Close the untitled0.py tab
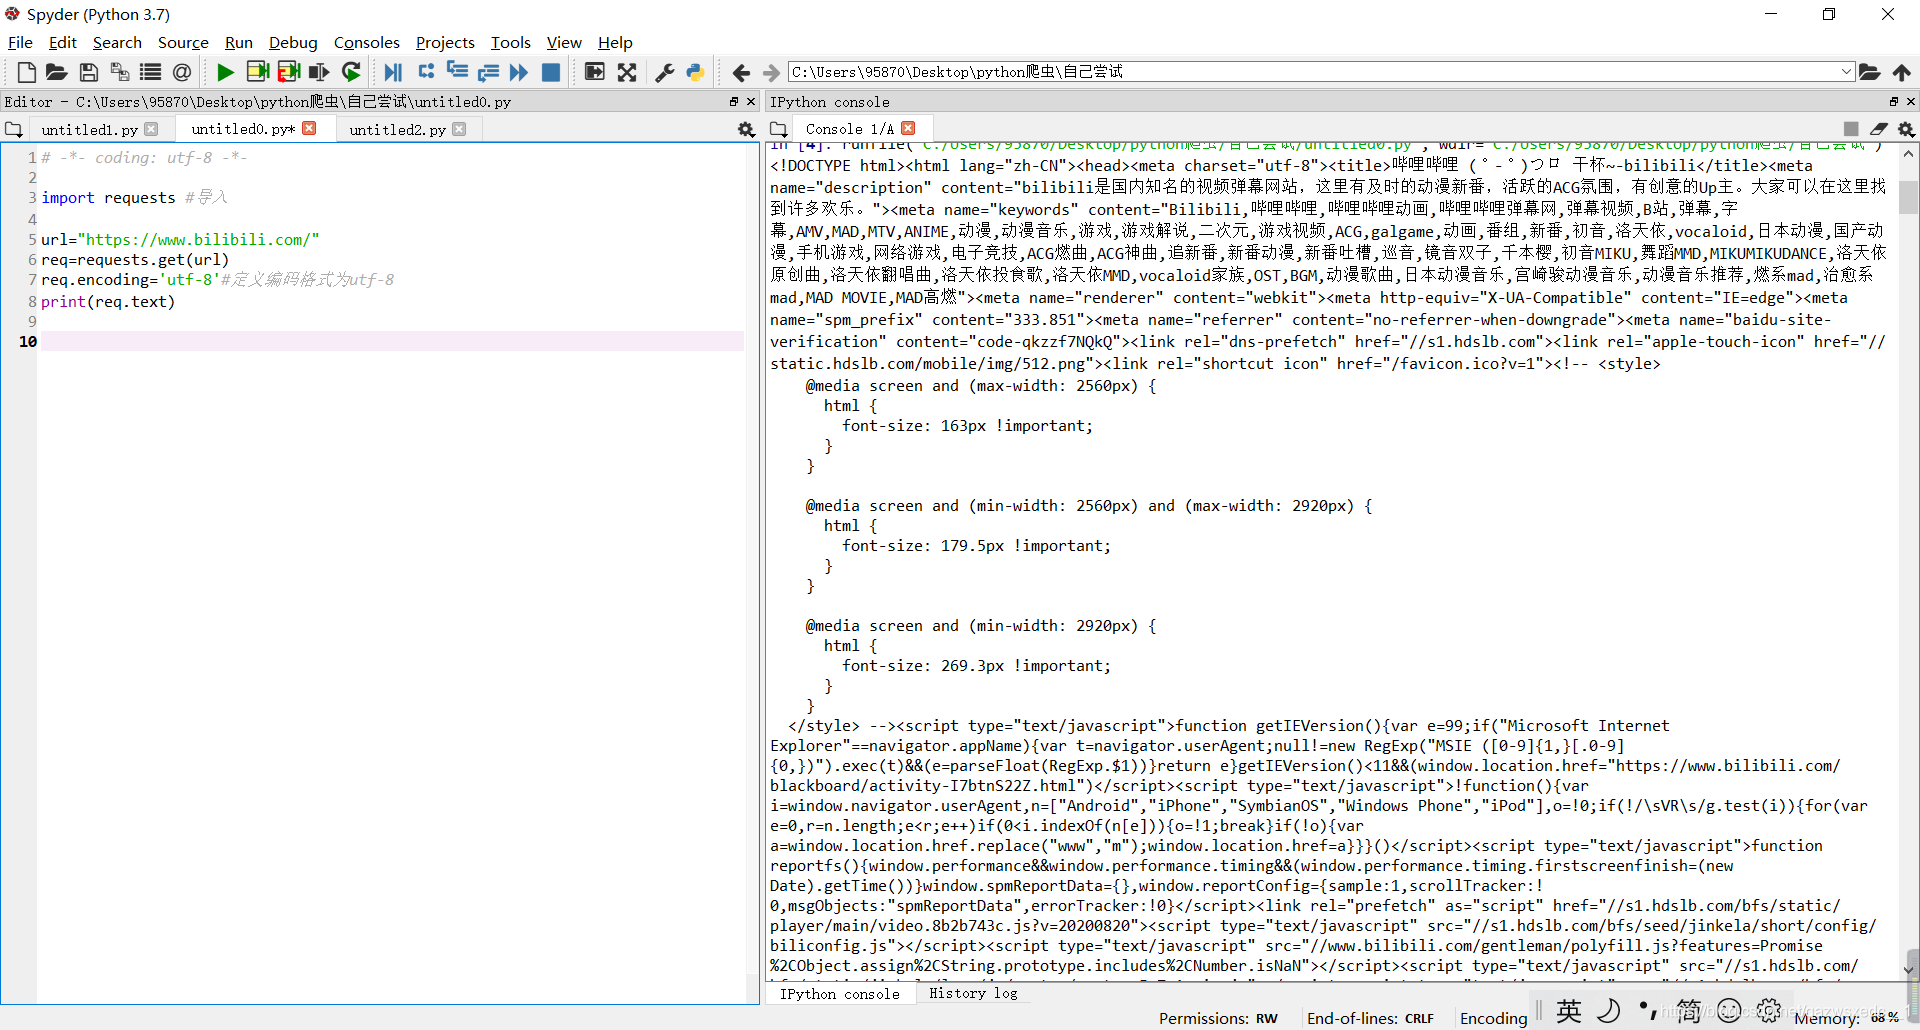The width and height of the screenshot is (1920, 1030). tap(309, 128)
